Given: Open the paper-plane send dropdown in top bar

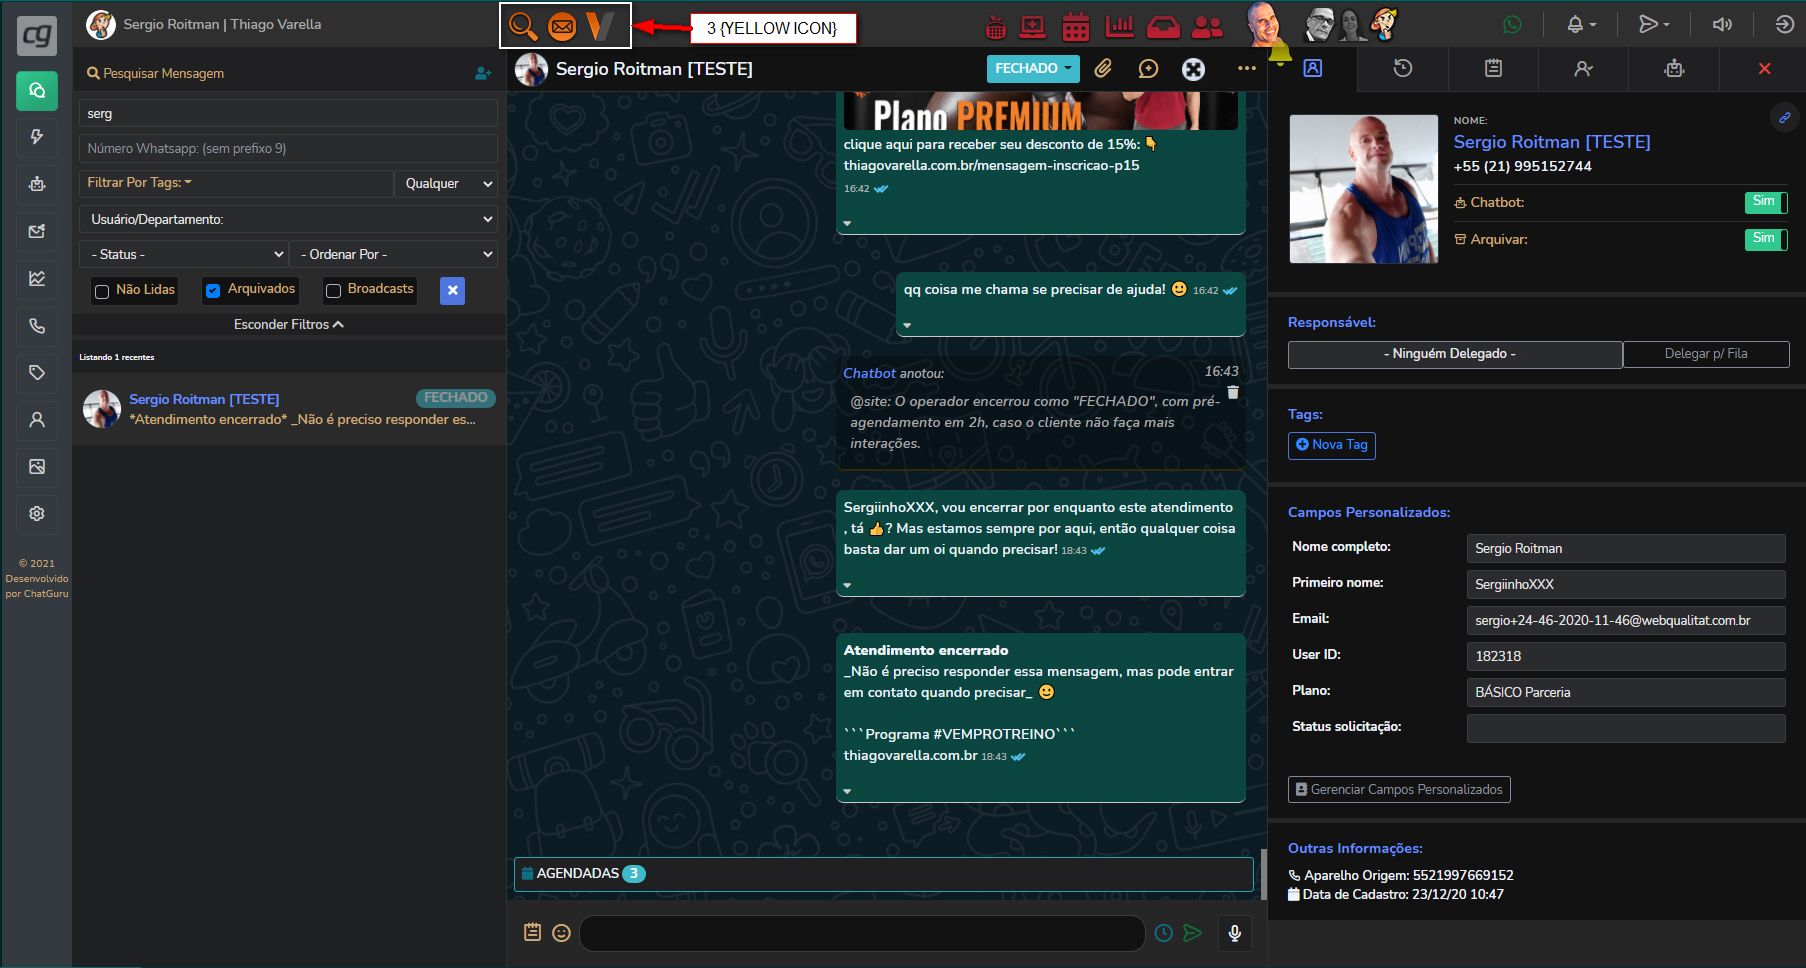Looking at the screenshot, I should click(x=1654, y=25).
